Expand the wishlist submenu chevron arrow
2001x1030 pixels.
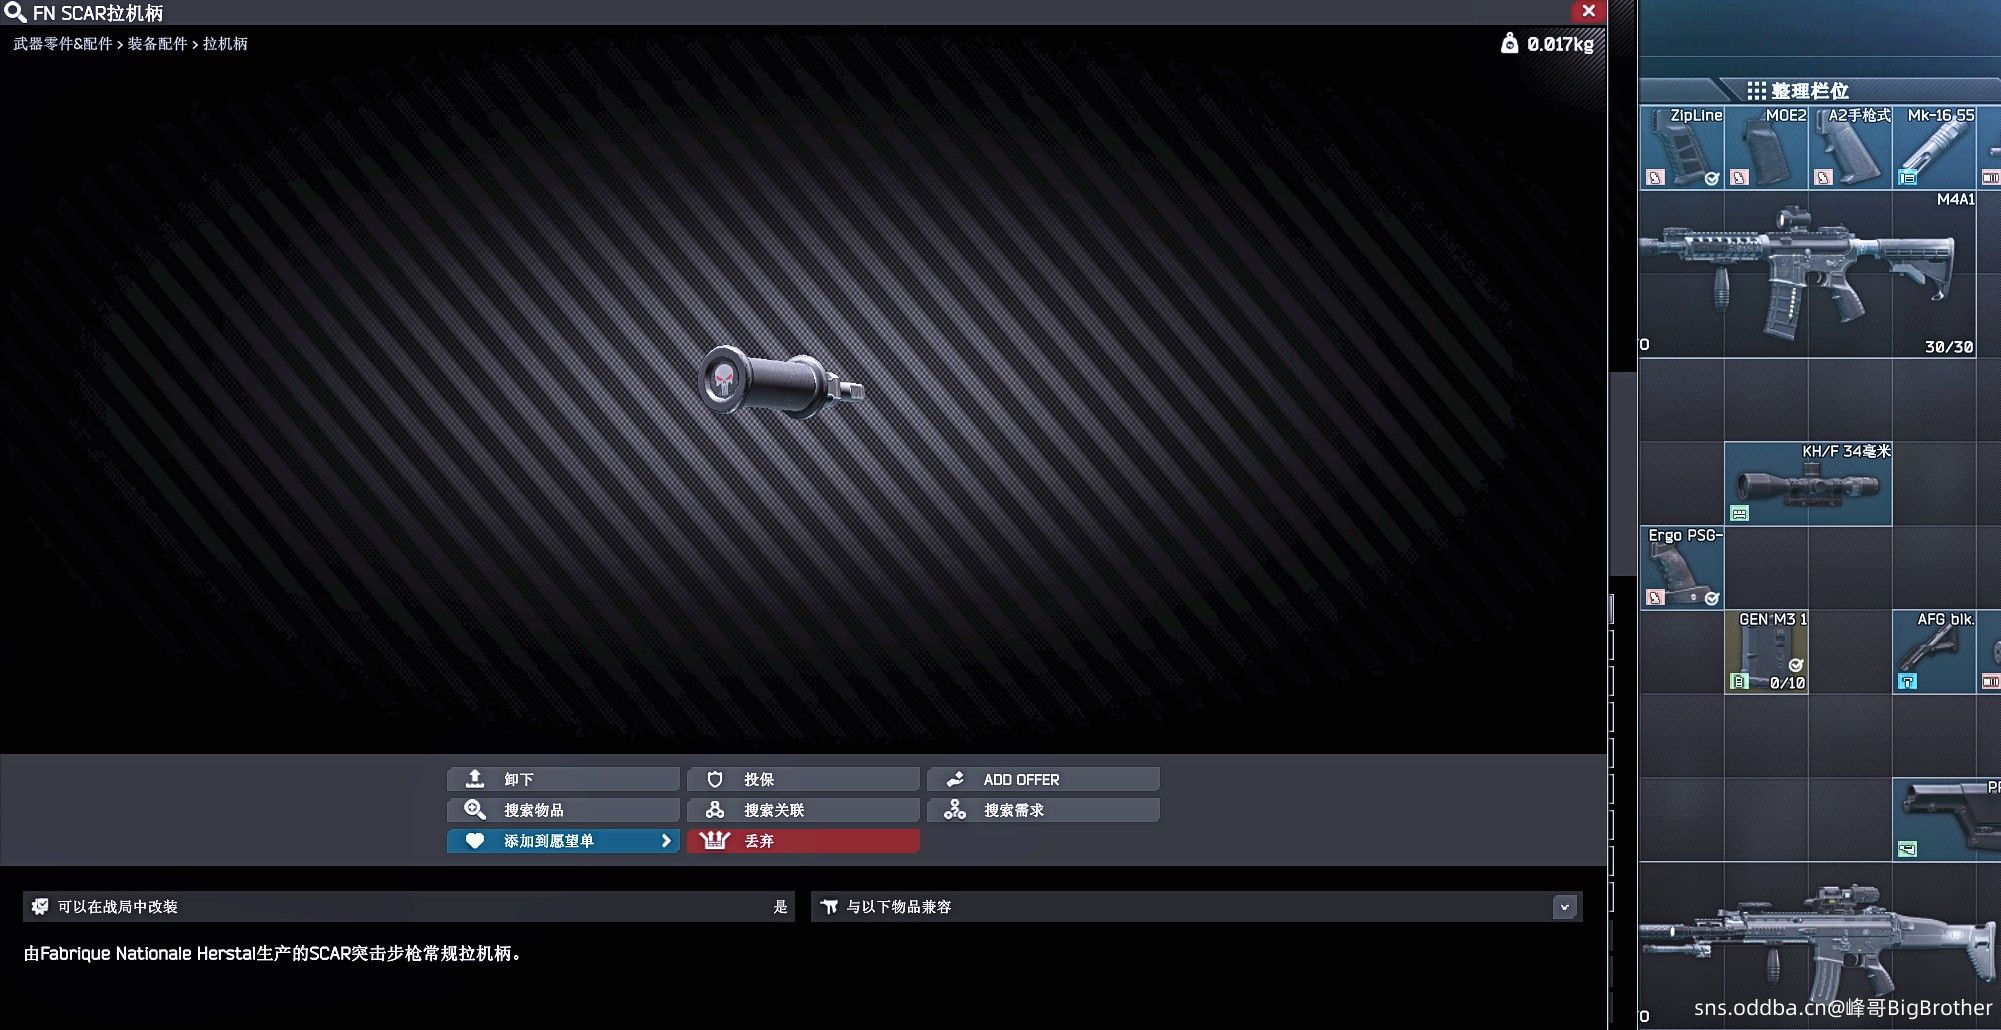point(666,841)
